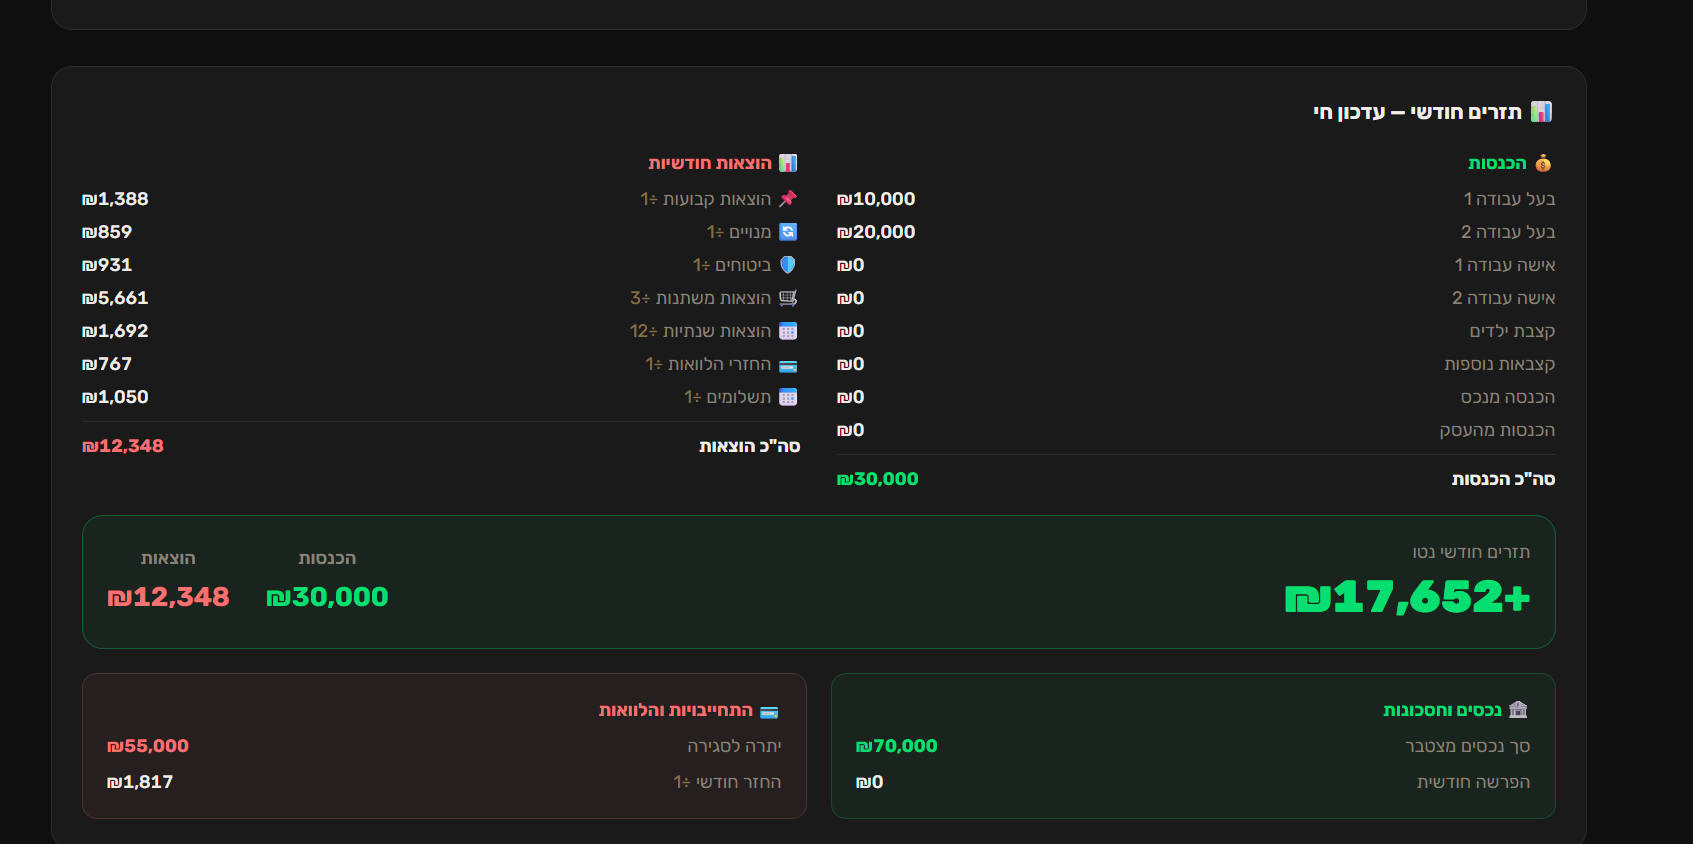Click the תזרים חודשי נטו caption
Image resolution: width=1693 pixels, height=844 pixels.
tap(1471, 552)
